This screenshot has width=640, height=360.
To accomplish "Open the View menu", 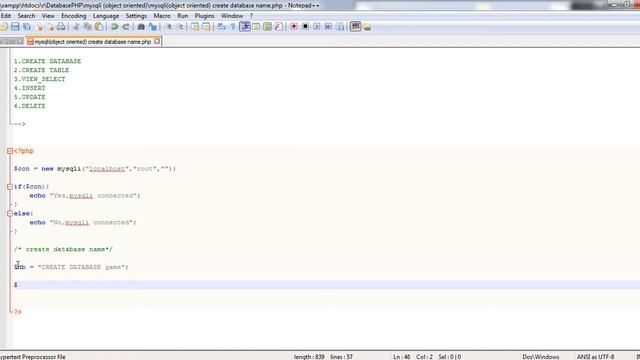I will coord(48,16).
